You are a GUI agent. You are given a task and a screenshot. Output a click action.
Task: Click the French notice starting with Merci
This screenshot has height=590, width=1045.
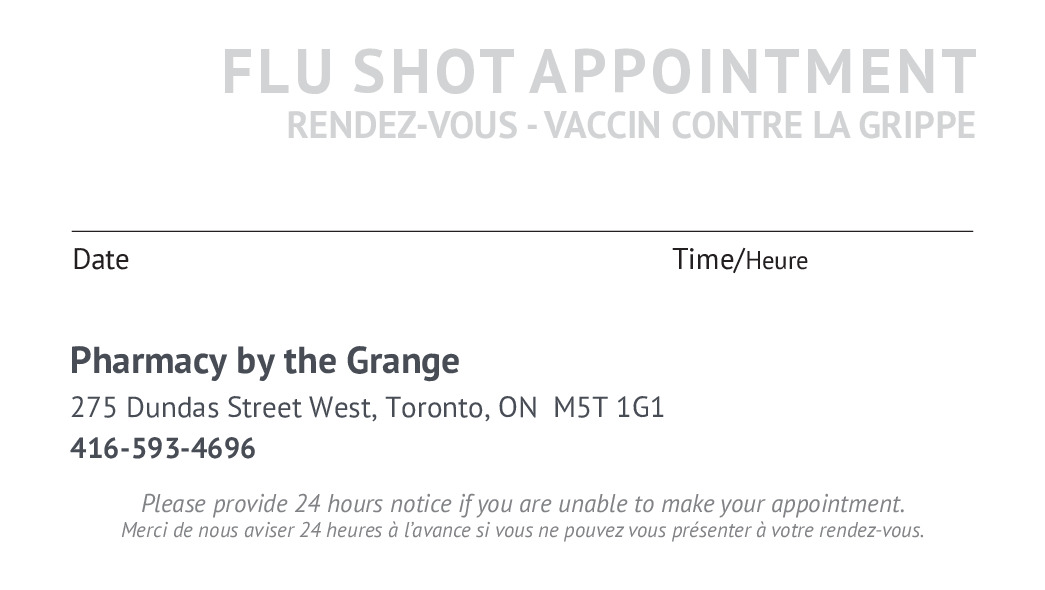pyautogui.click(x=522, y=530)
